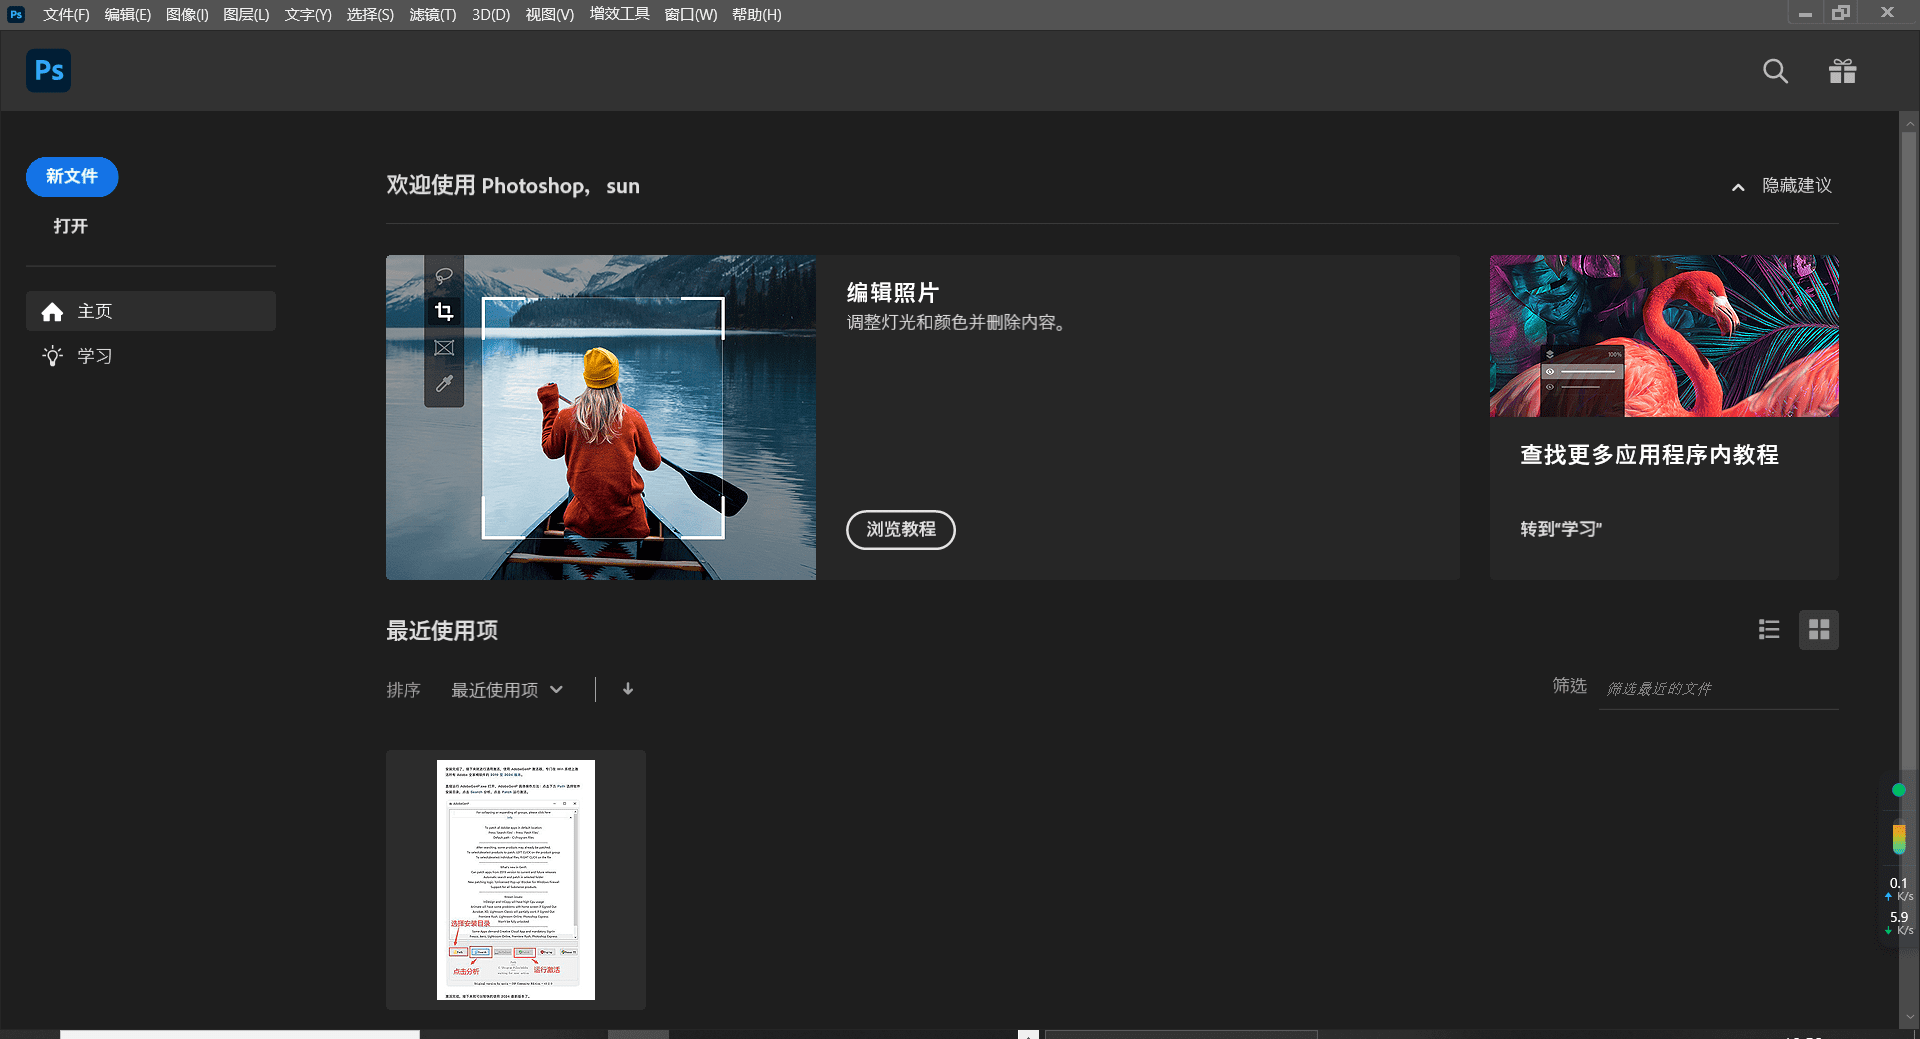Viewport: 1920px width, 1039px height.
Task: Switch recent files to list view
Action: [x=1769, y=630]
